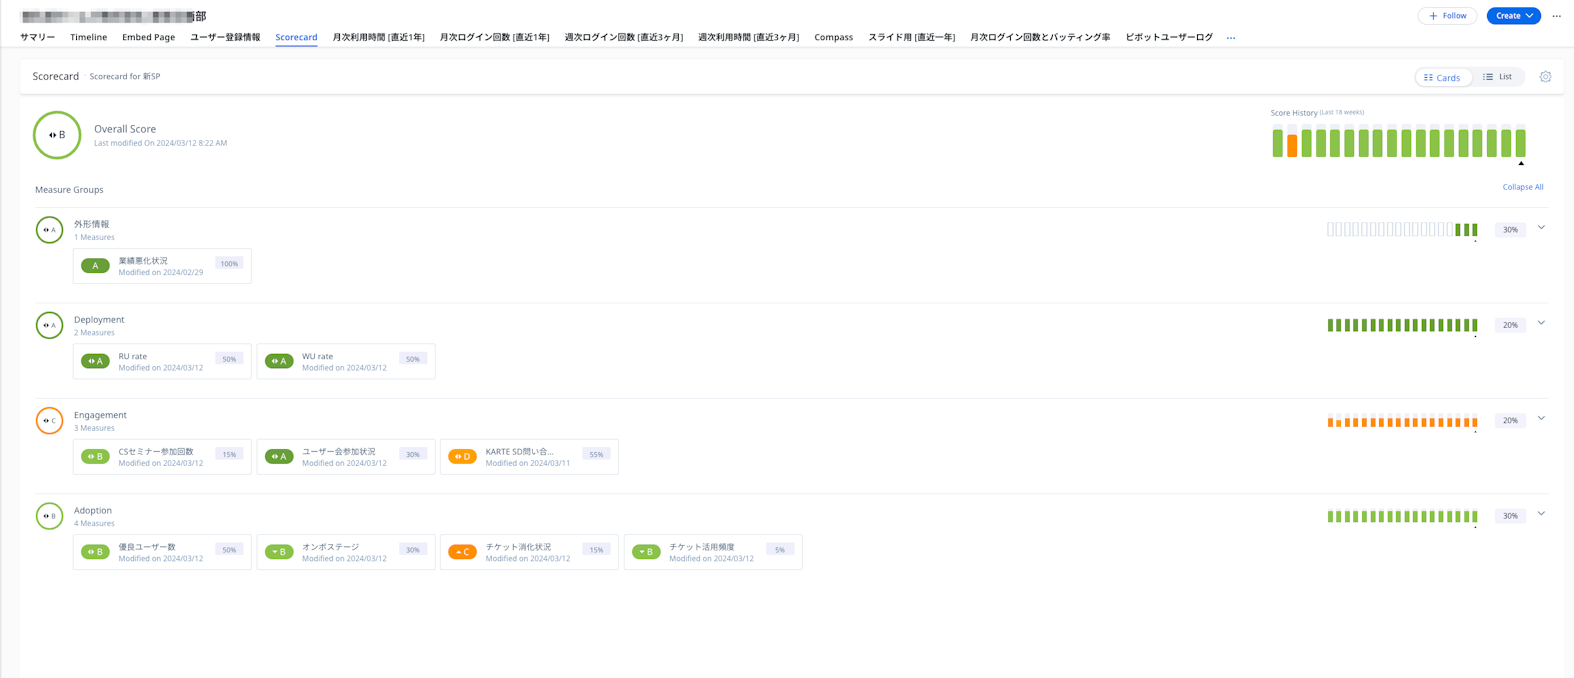Click the orange bar in Score History
Screen dimensions: 1574x678
(1292, 146)
